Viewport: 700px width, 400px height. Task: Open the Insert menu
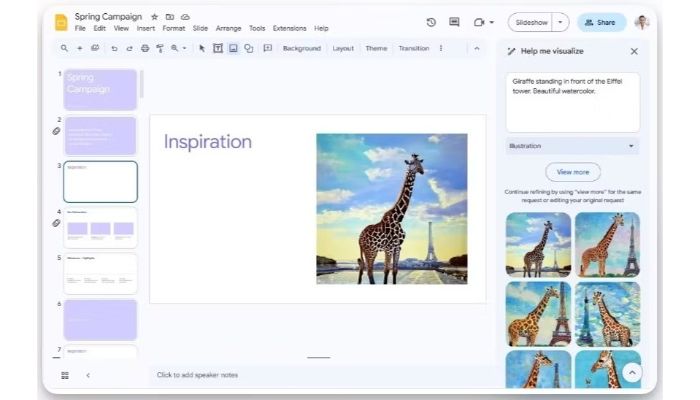(x=146, y=28)
